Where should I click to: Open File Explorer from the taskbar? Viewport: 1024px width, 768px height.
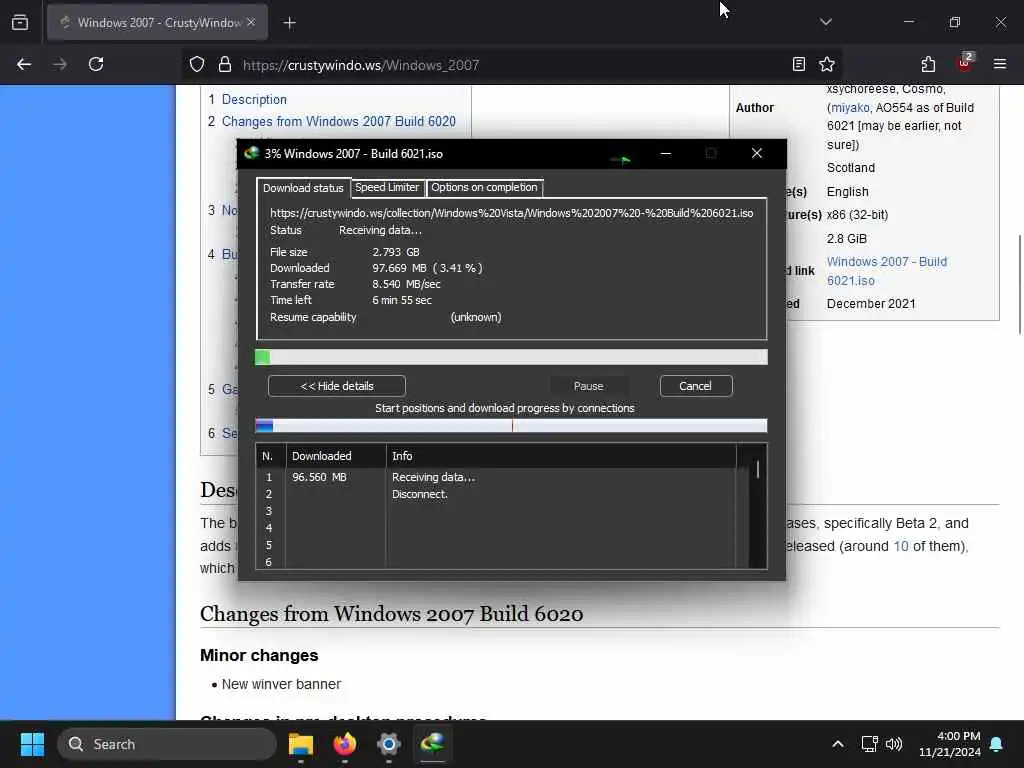[x=301, y=744]
